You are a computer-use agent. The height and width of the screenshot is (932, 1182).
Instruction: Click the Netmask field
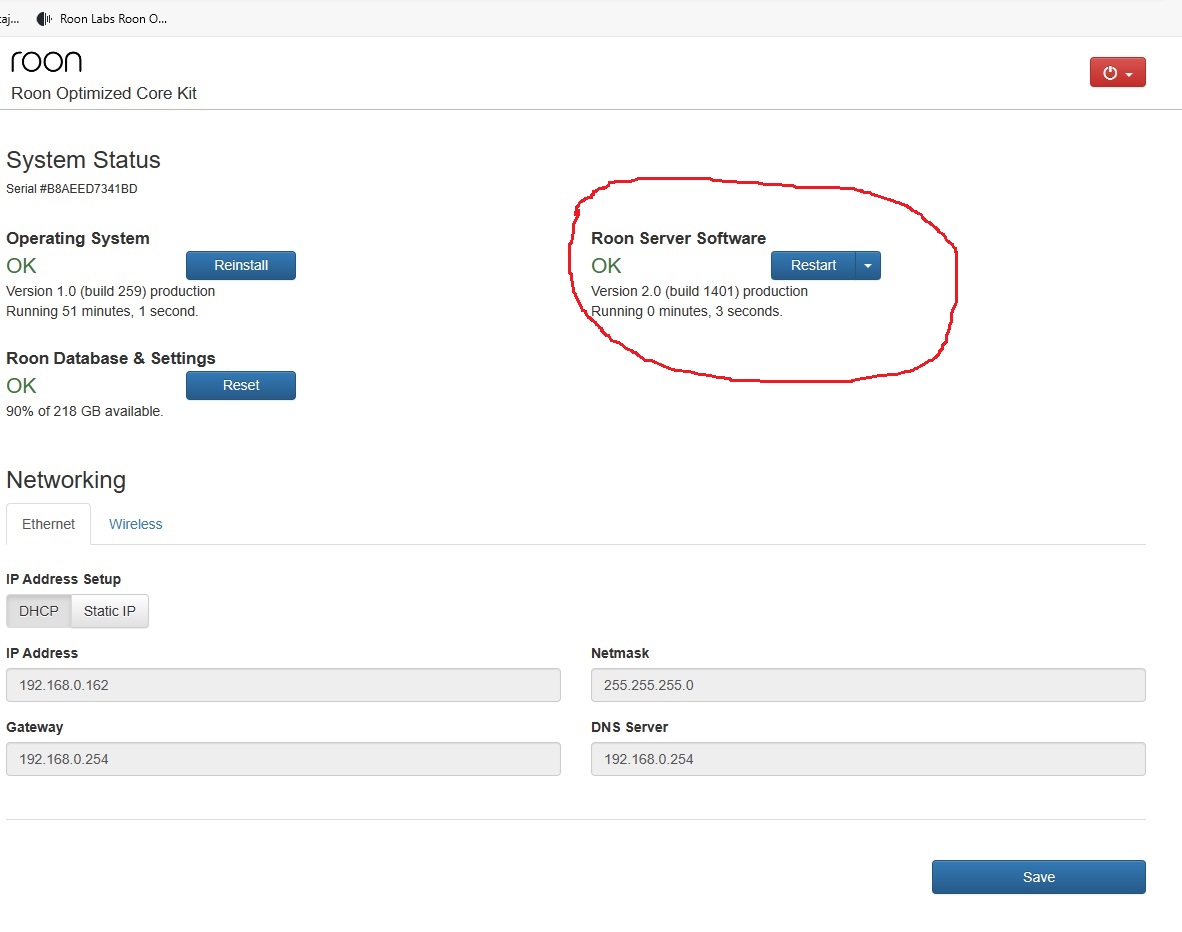(868, 685)
